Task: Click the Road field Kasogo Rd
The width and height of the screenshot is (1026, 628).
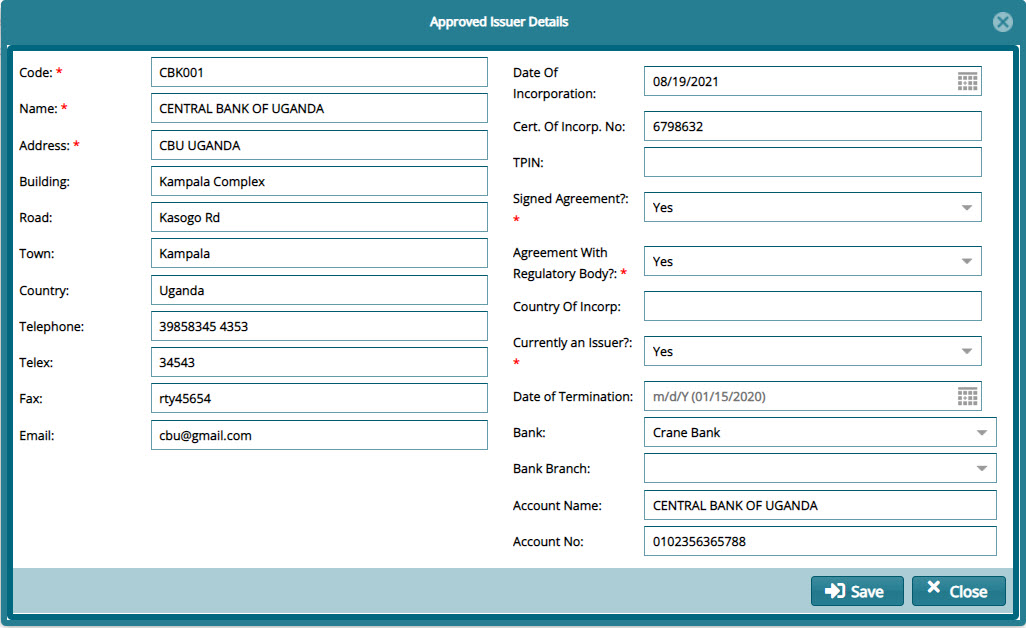Action: [x=319, y=217]
